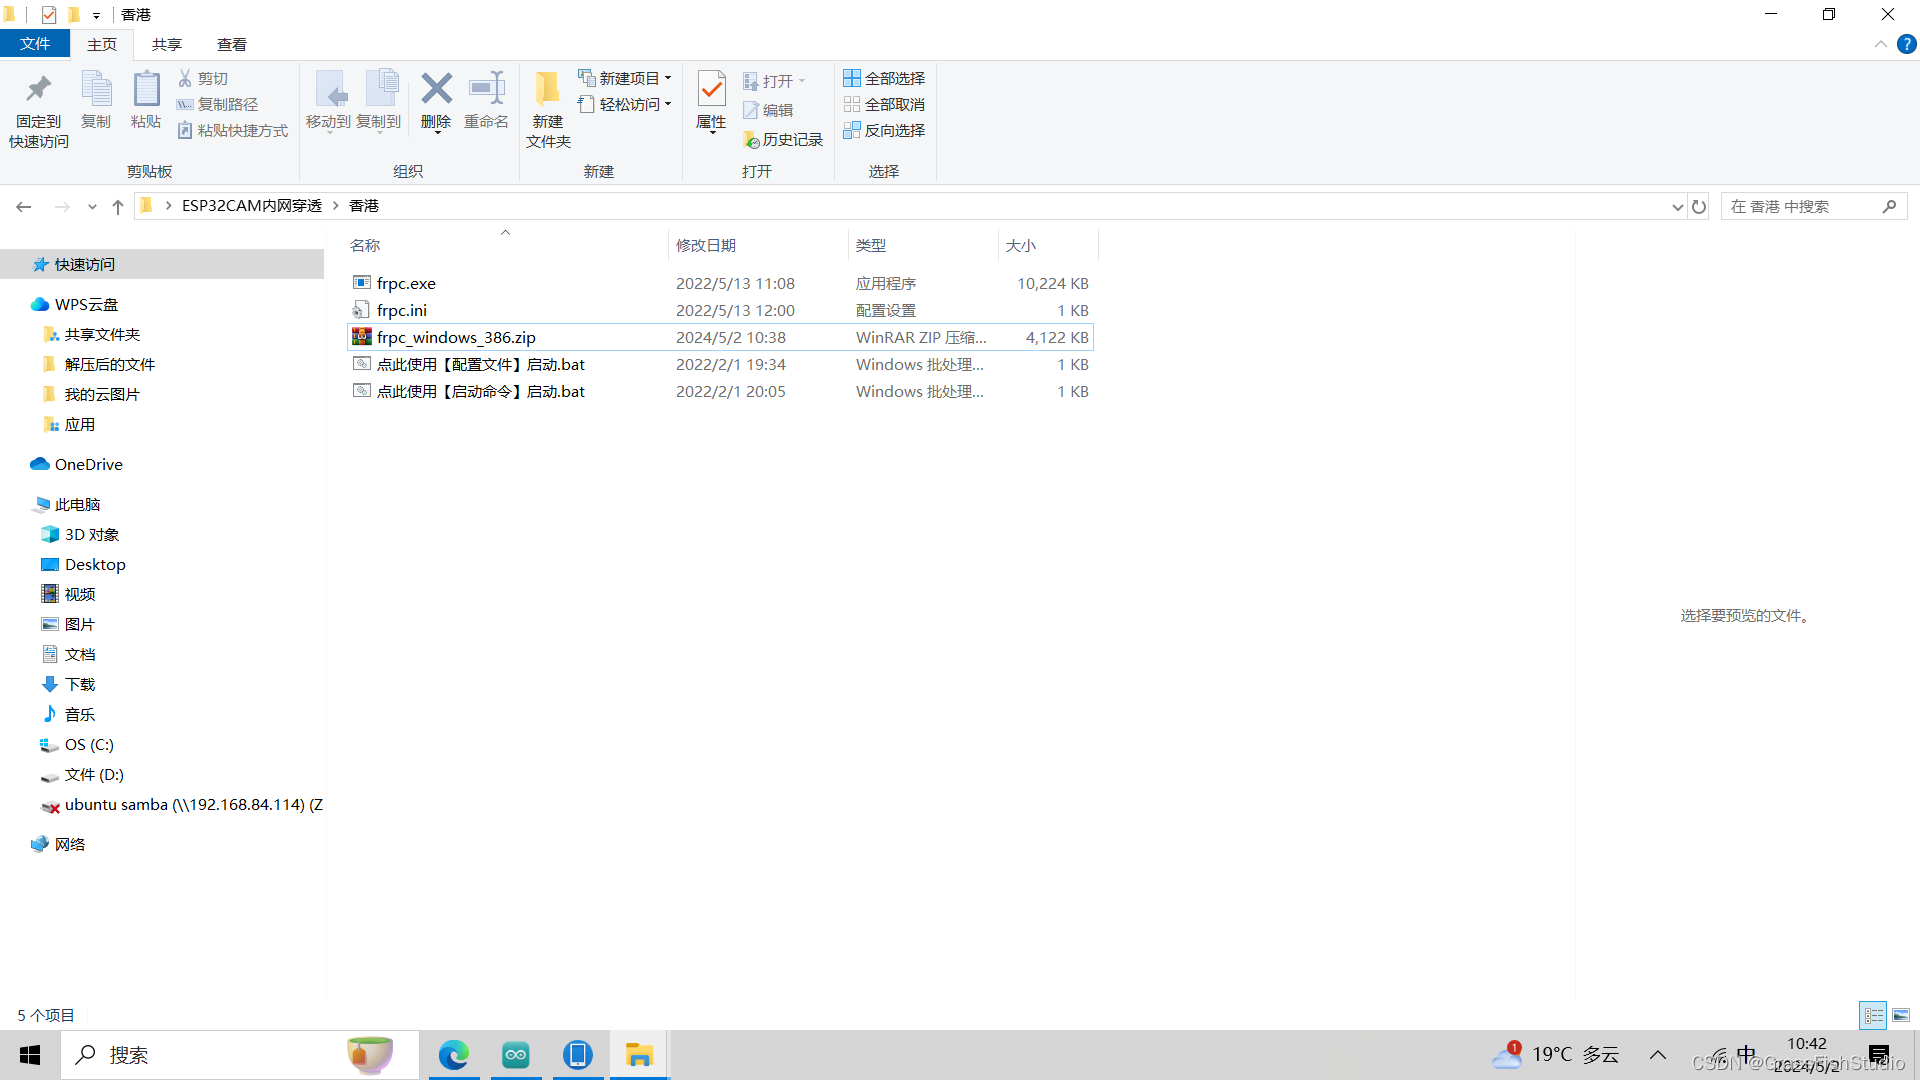Click the New Folder (新建文件夹) icon

click(547, 90)
